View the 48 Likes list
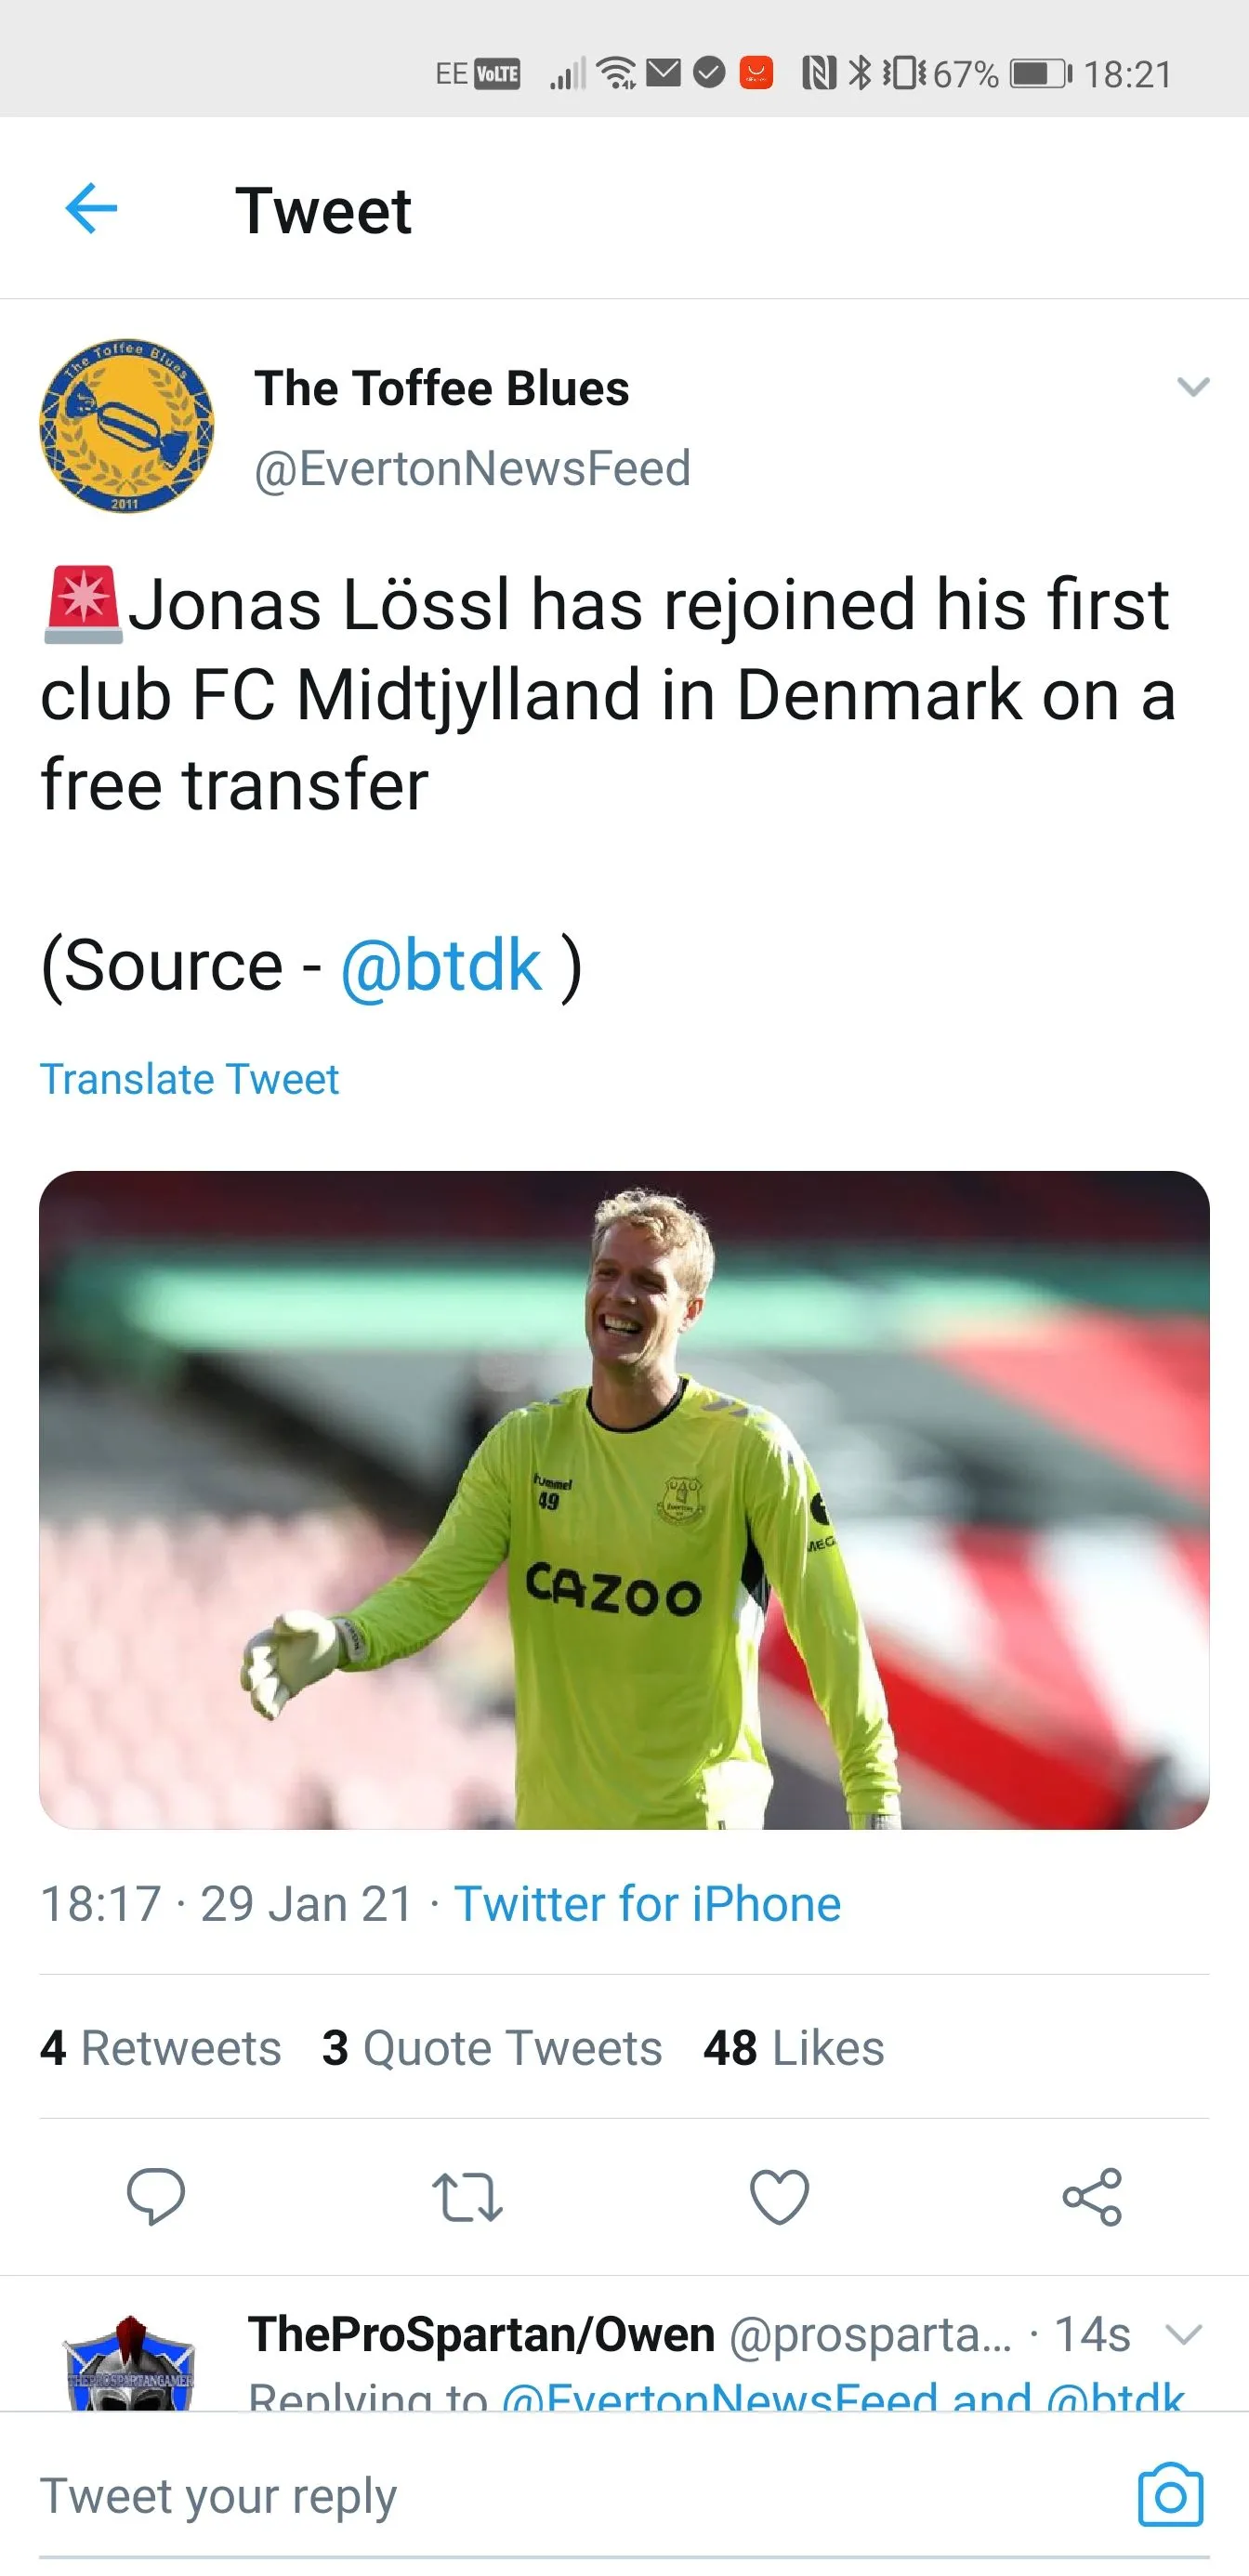This screenshot has height=2576, width=1249. pos(794,2047)
